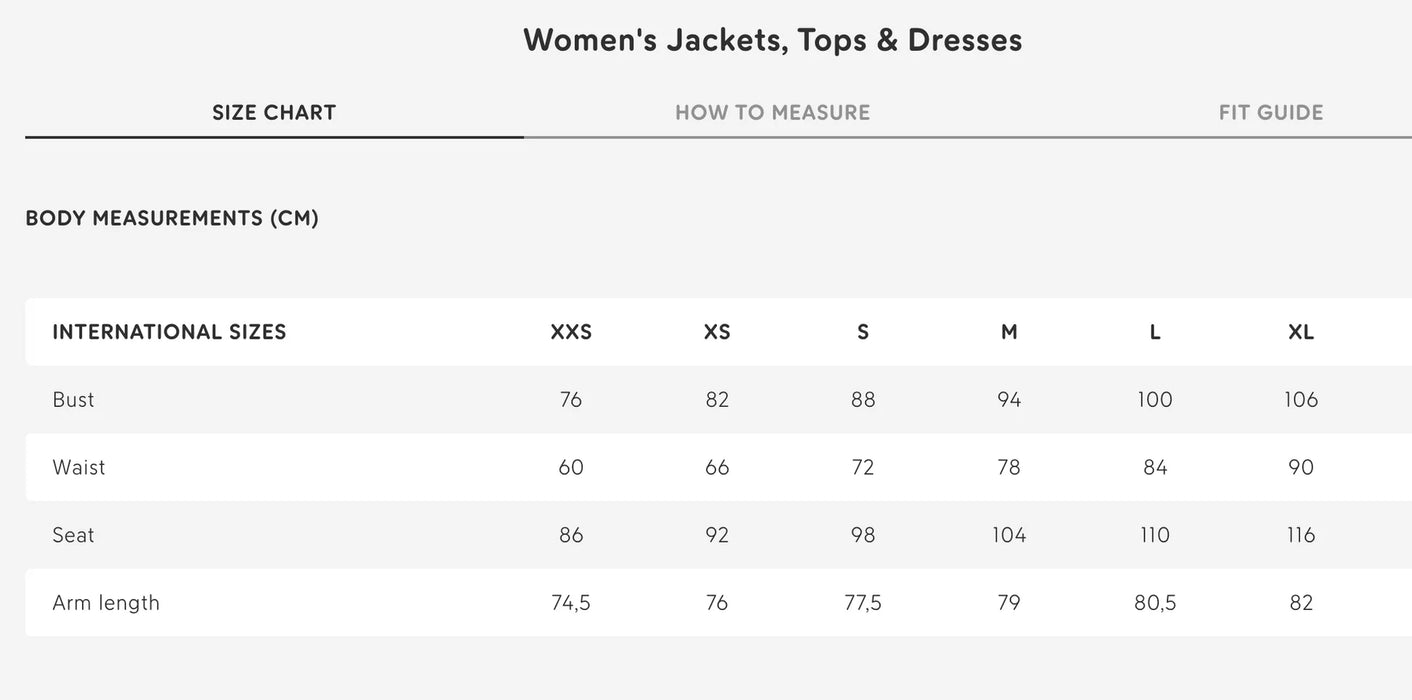The height and width of the screenshot is (700, 1412).
Task: Select the XXS column header
Action: [571, 331]
